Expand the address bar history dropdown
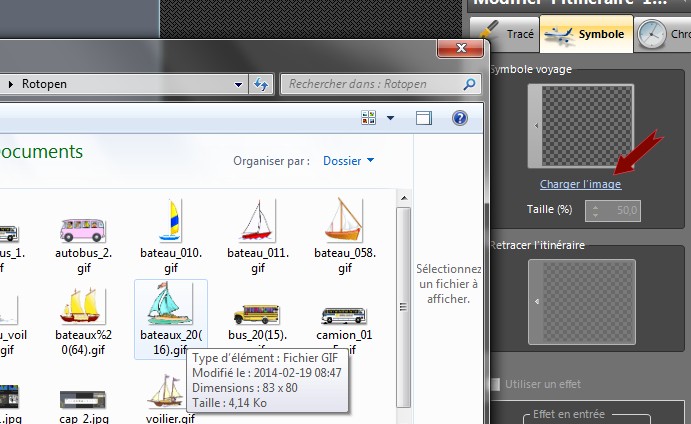Screen dimensions: 691x424 tap(238, 84)
